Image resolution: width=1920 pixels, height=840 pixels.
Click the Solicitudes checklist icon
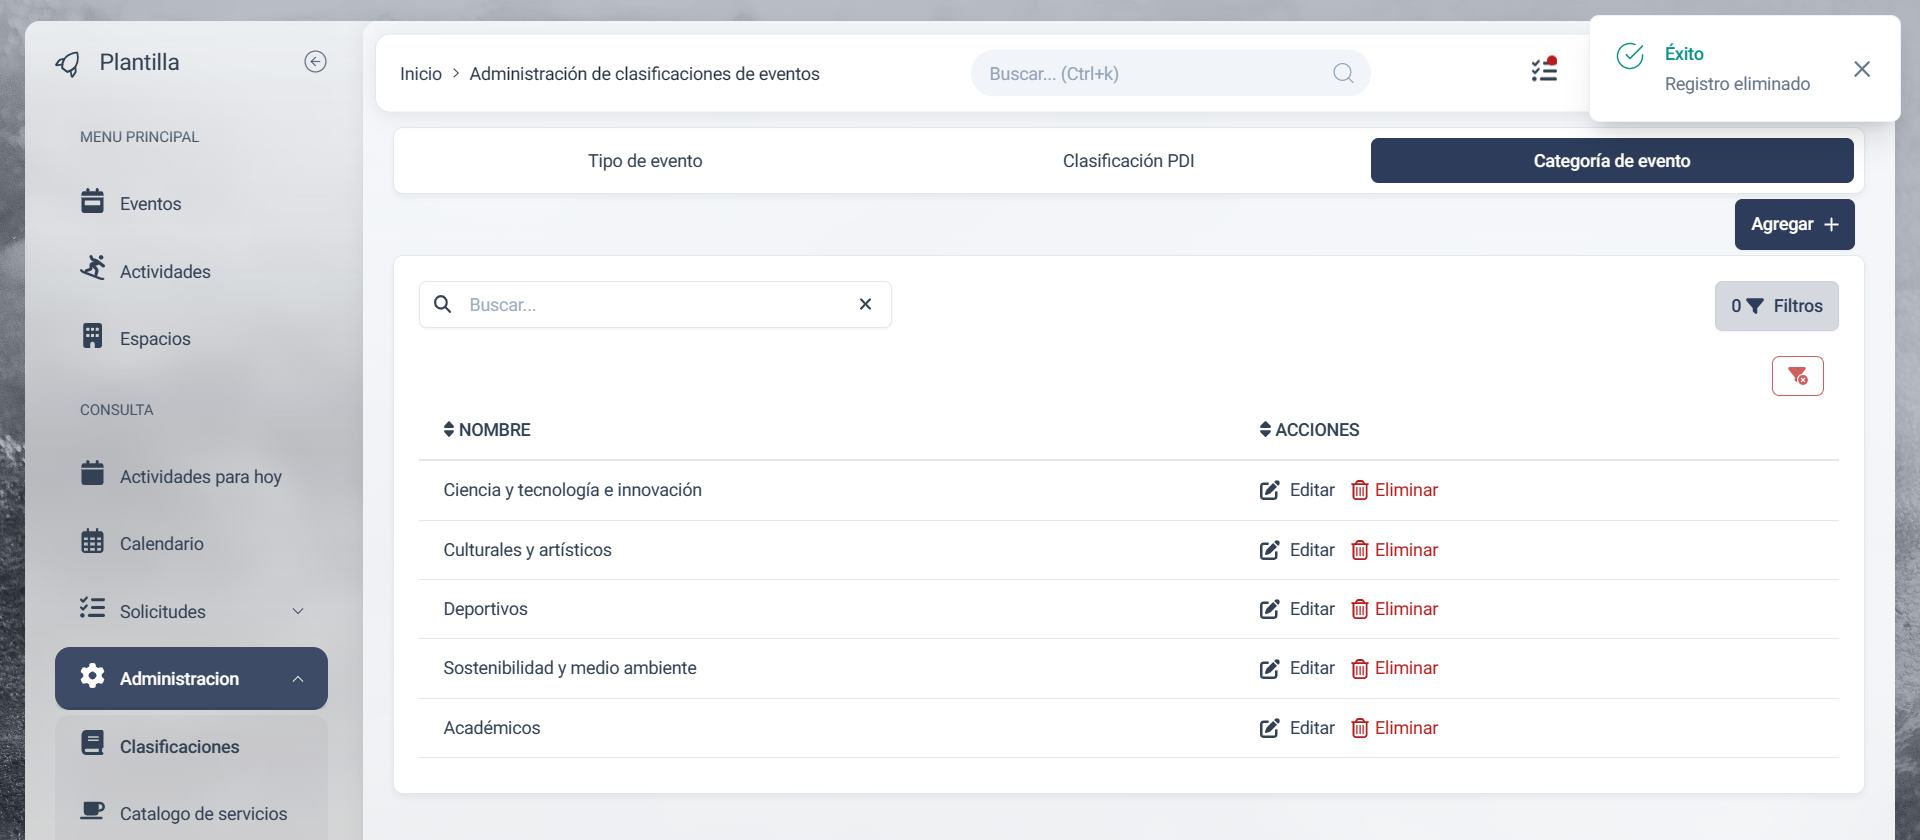tap(92, 608)
